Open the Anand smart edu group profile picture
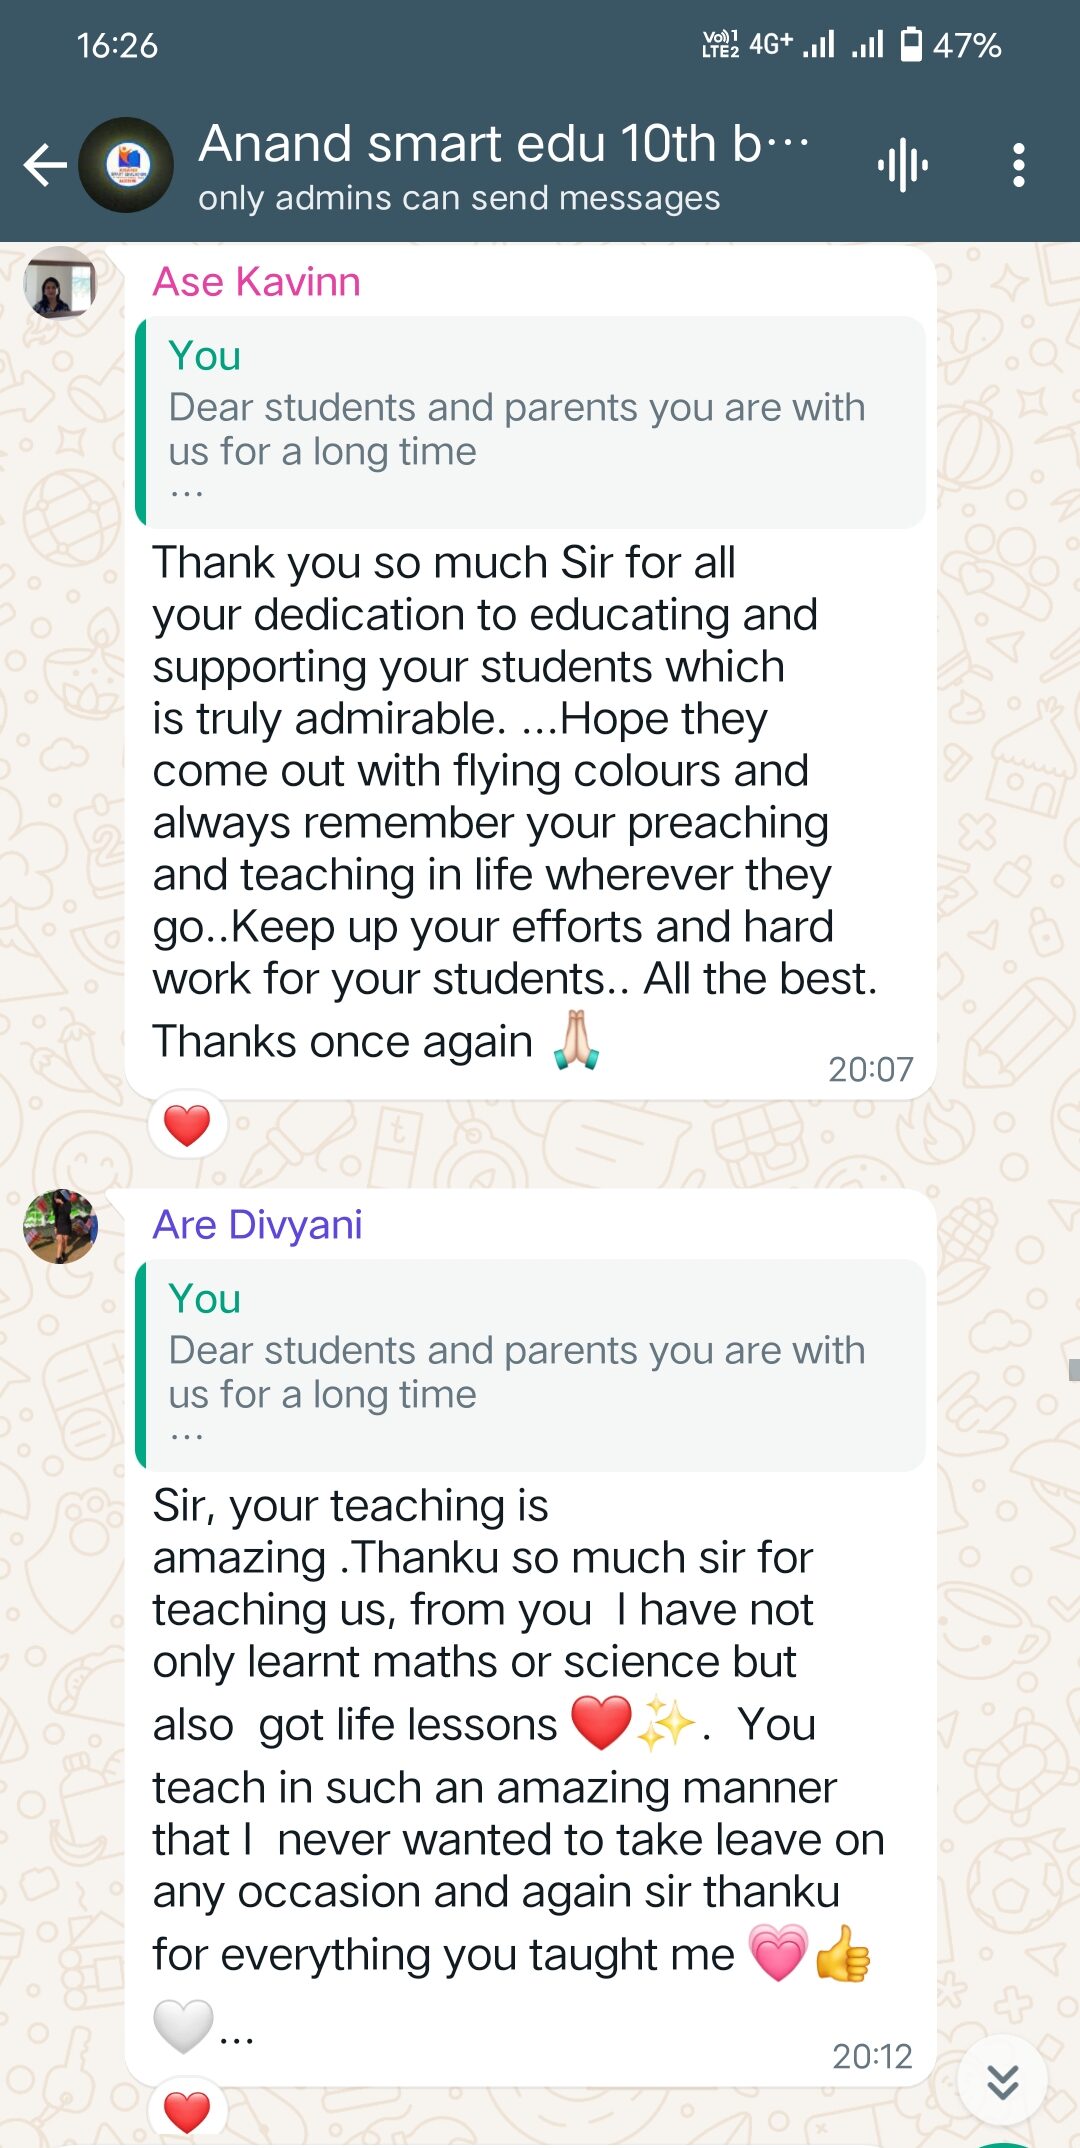Screen dimensions: 1080x2148 coord(126,165)
